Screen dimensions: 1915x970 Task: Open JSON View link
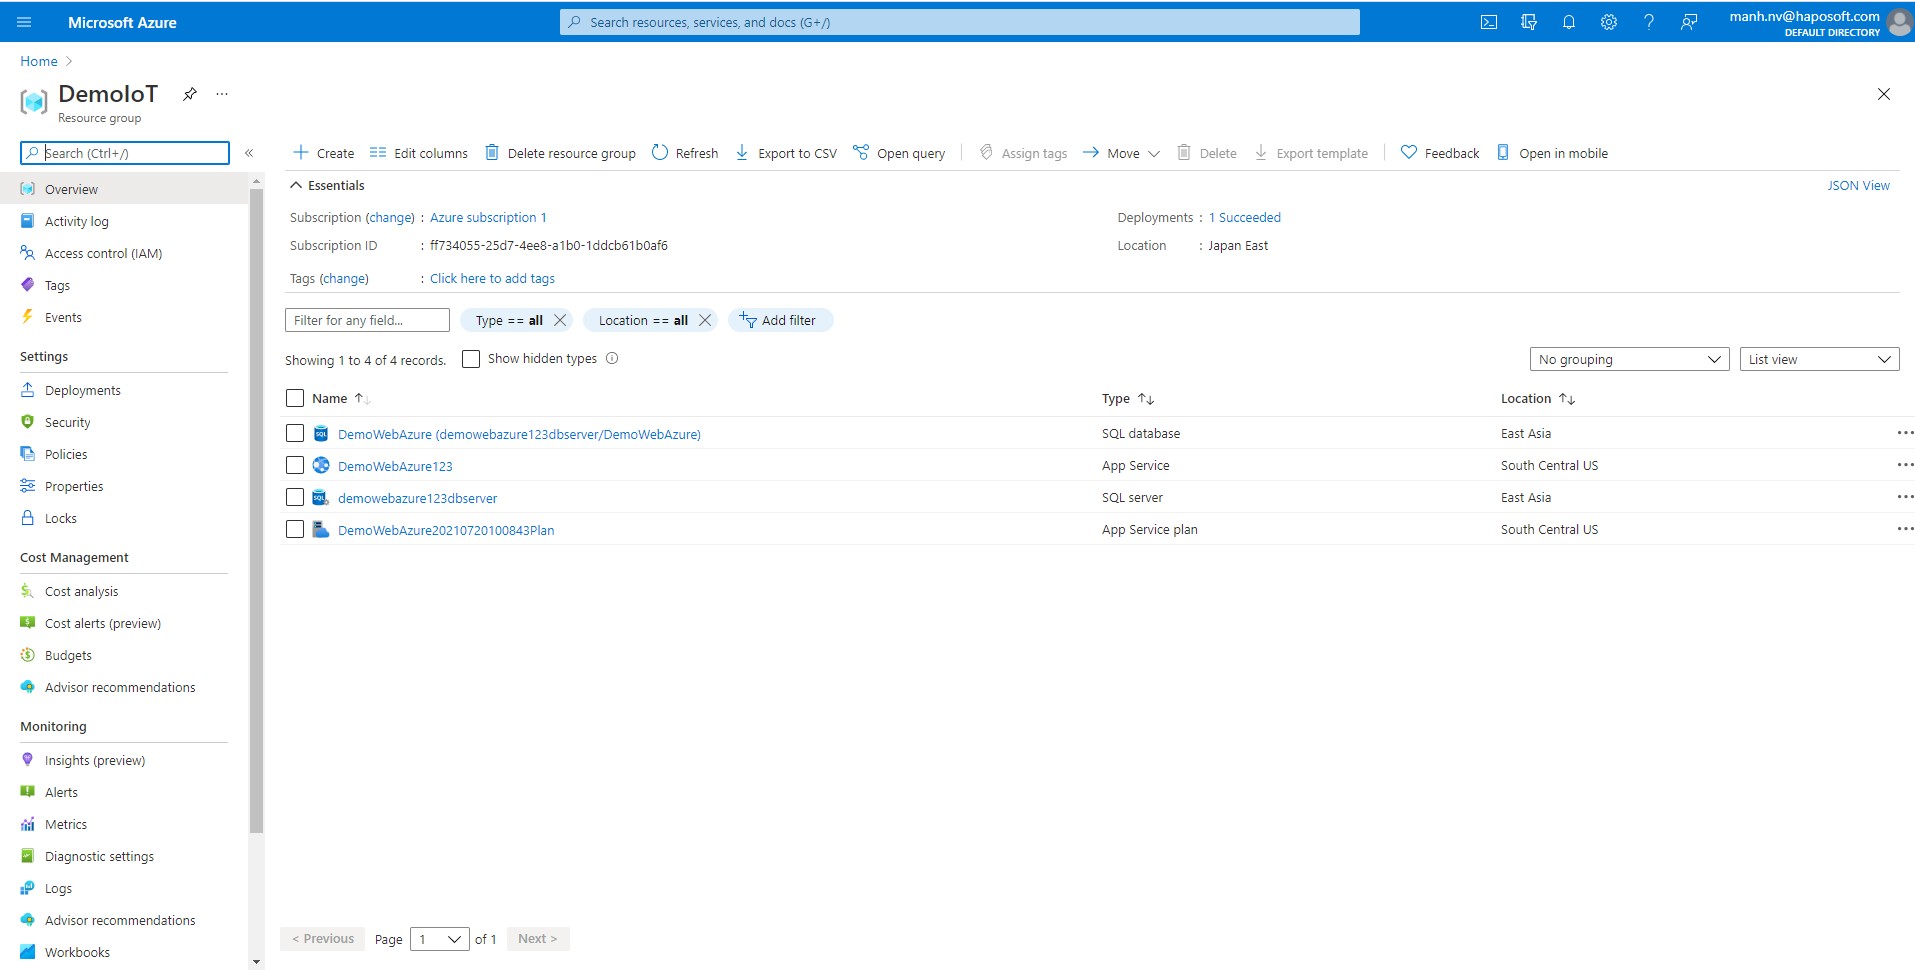pyautogui.click(x=1858, y=185)
